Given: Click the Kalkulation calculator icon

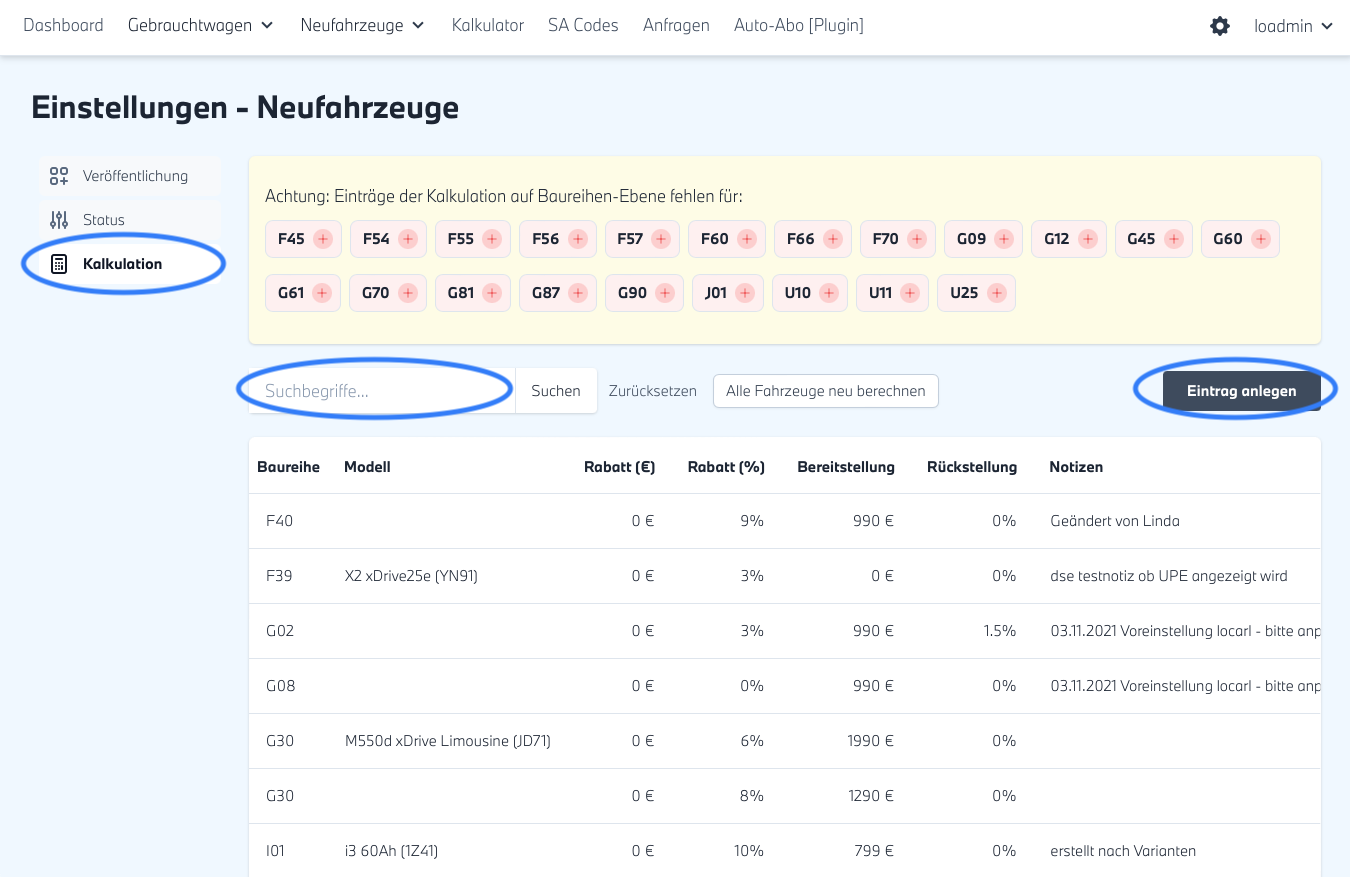Looking at the screenshot, I should tap(59, 264).
